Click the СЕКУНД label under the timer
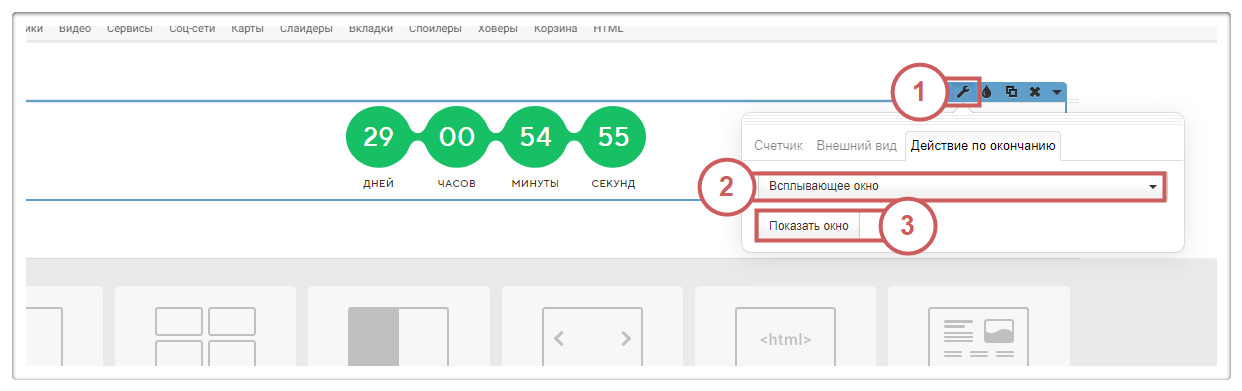This screenshot has height=391, width=1242. coord(614,185)
